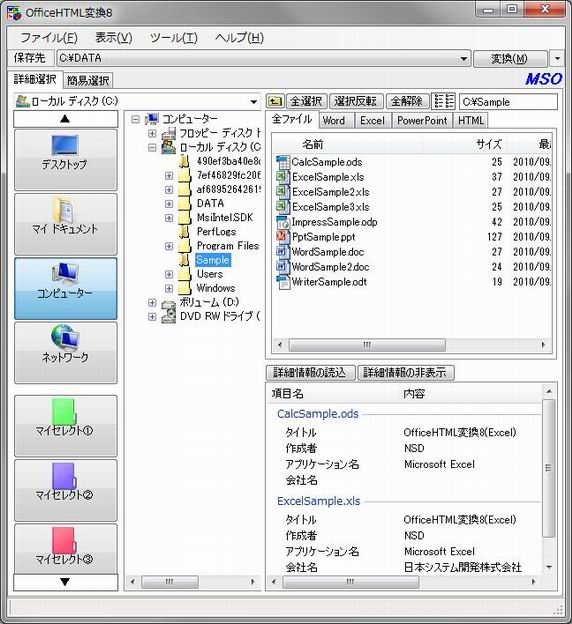Click the WordSample.doc file icon
This screenshot has height=624, width=572.
click(283, 252)
